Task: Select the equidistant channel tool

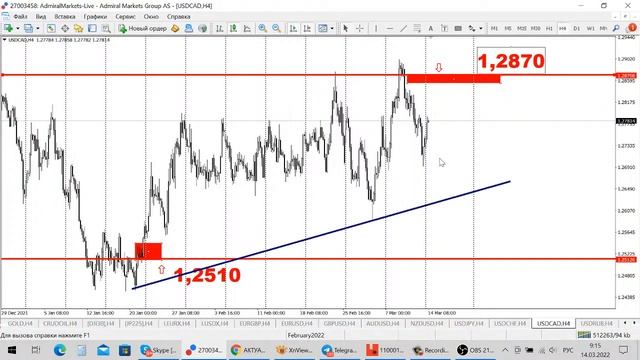Action: [417, 28]
